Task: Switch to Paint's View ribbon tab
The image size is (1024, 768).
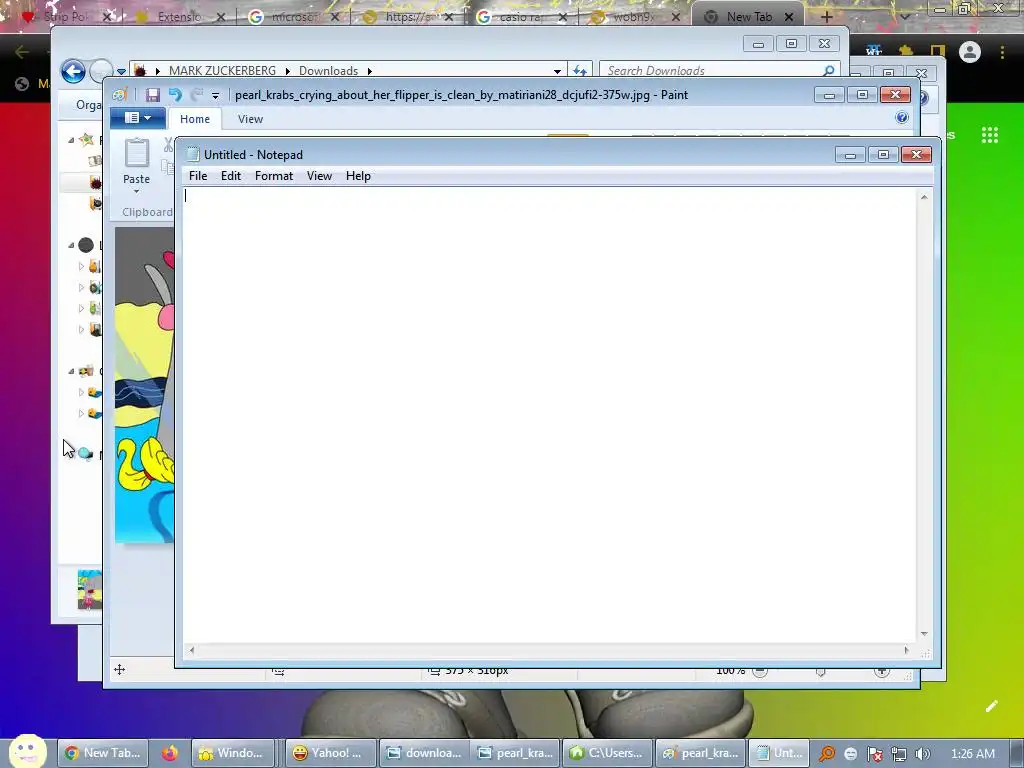Action: [250, 119]
